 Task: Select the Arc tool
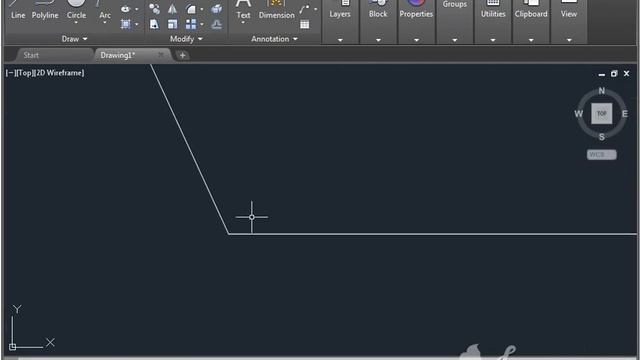105,10
